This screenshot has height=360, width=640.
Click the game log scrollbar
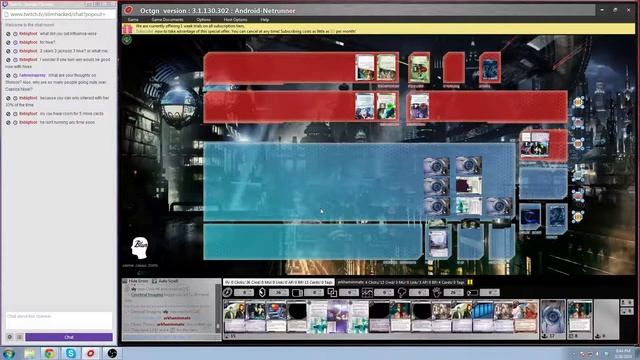[218, 309]
